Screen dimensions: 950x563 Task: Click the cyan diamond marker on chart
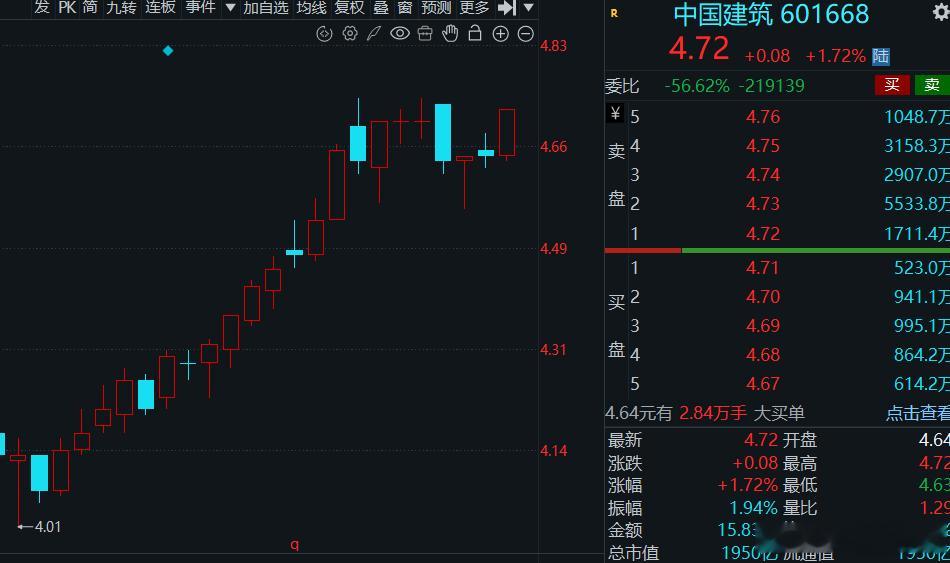coord(168,51)
